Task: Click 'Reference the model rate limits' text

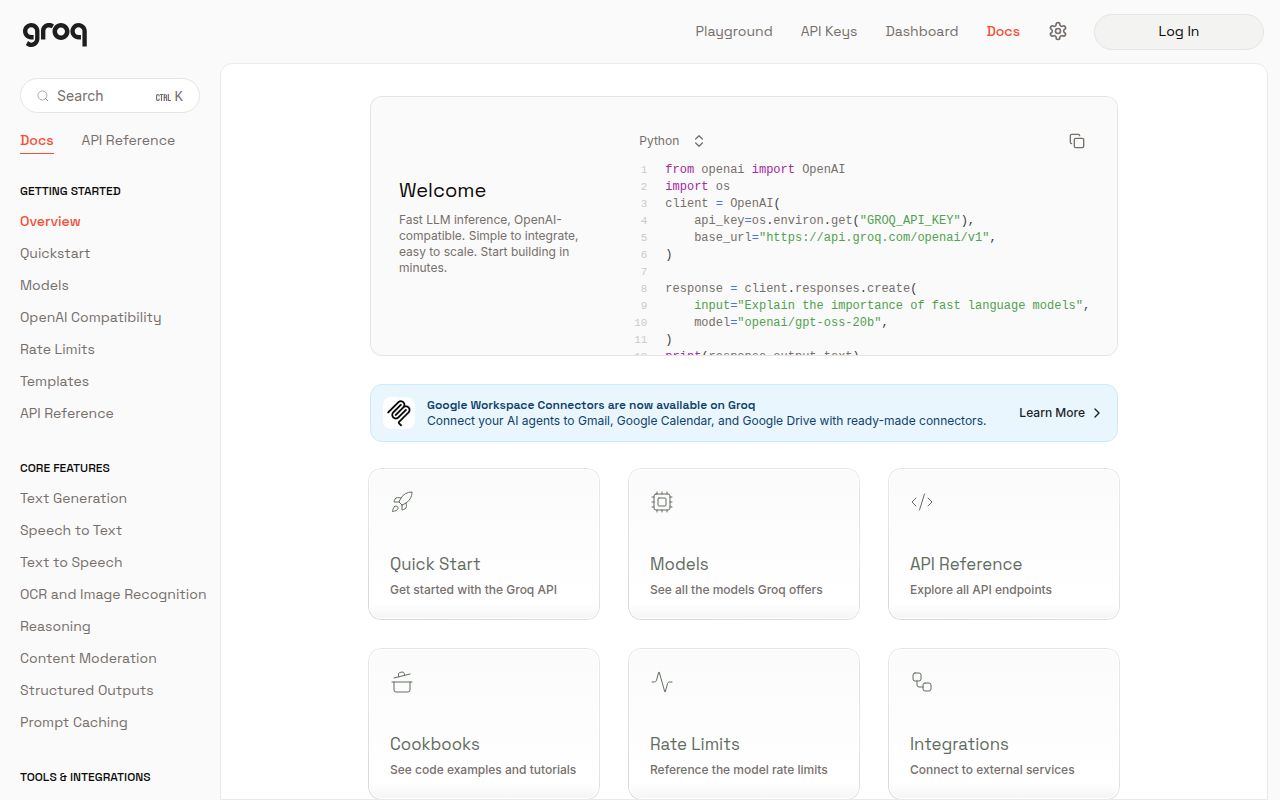Action: [x=739, y=770]
